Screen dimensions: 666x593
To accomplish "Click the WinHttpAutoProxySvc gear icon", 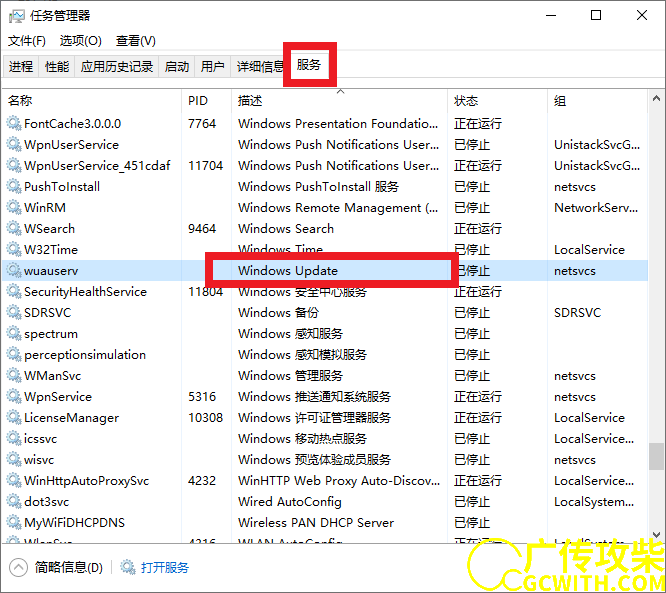I will click(x=14, y=480).
